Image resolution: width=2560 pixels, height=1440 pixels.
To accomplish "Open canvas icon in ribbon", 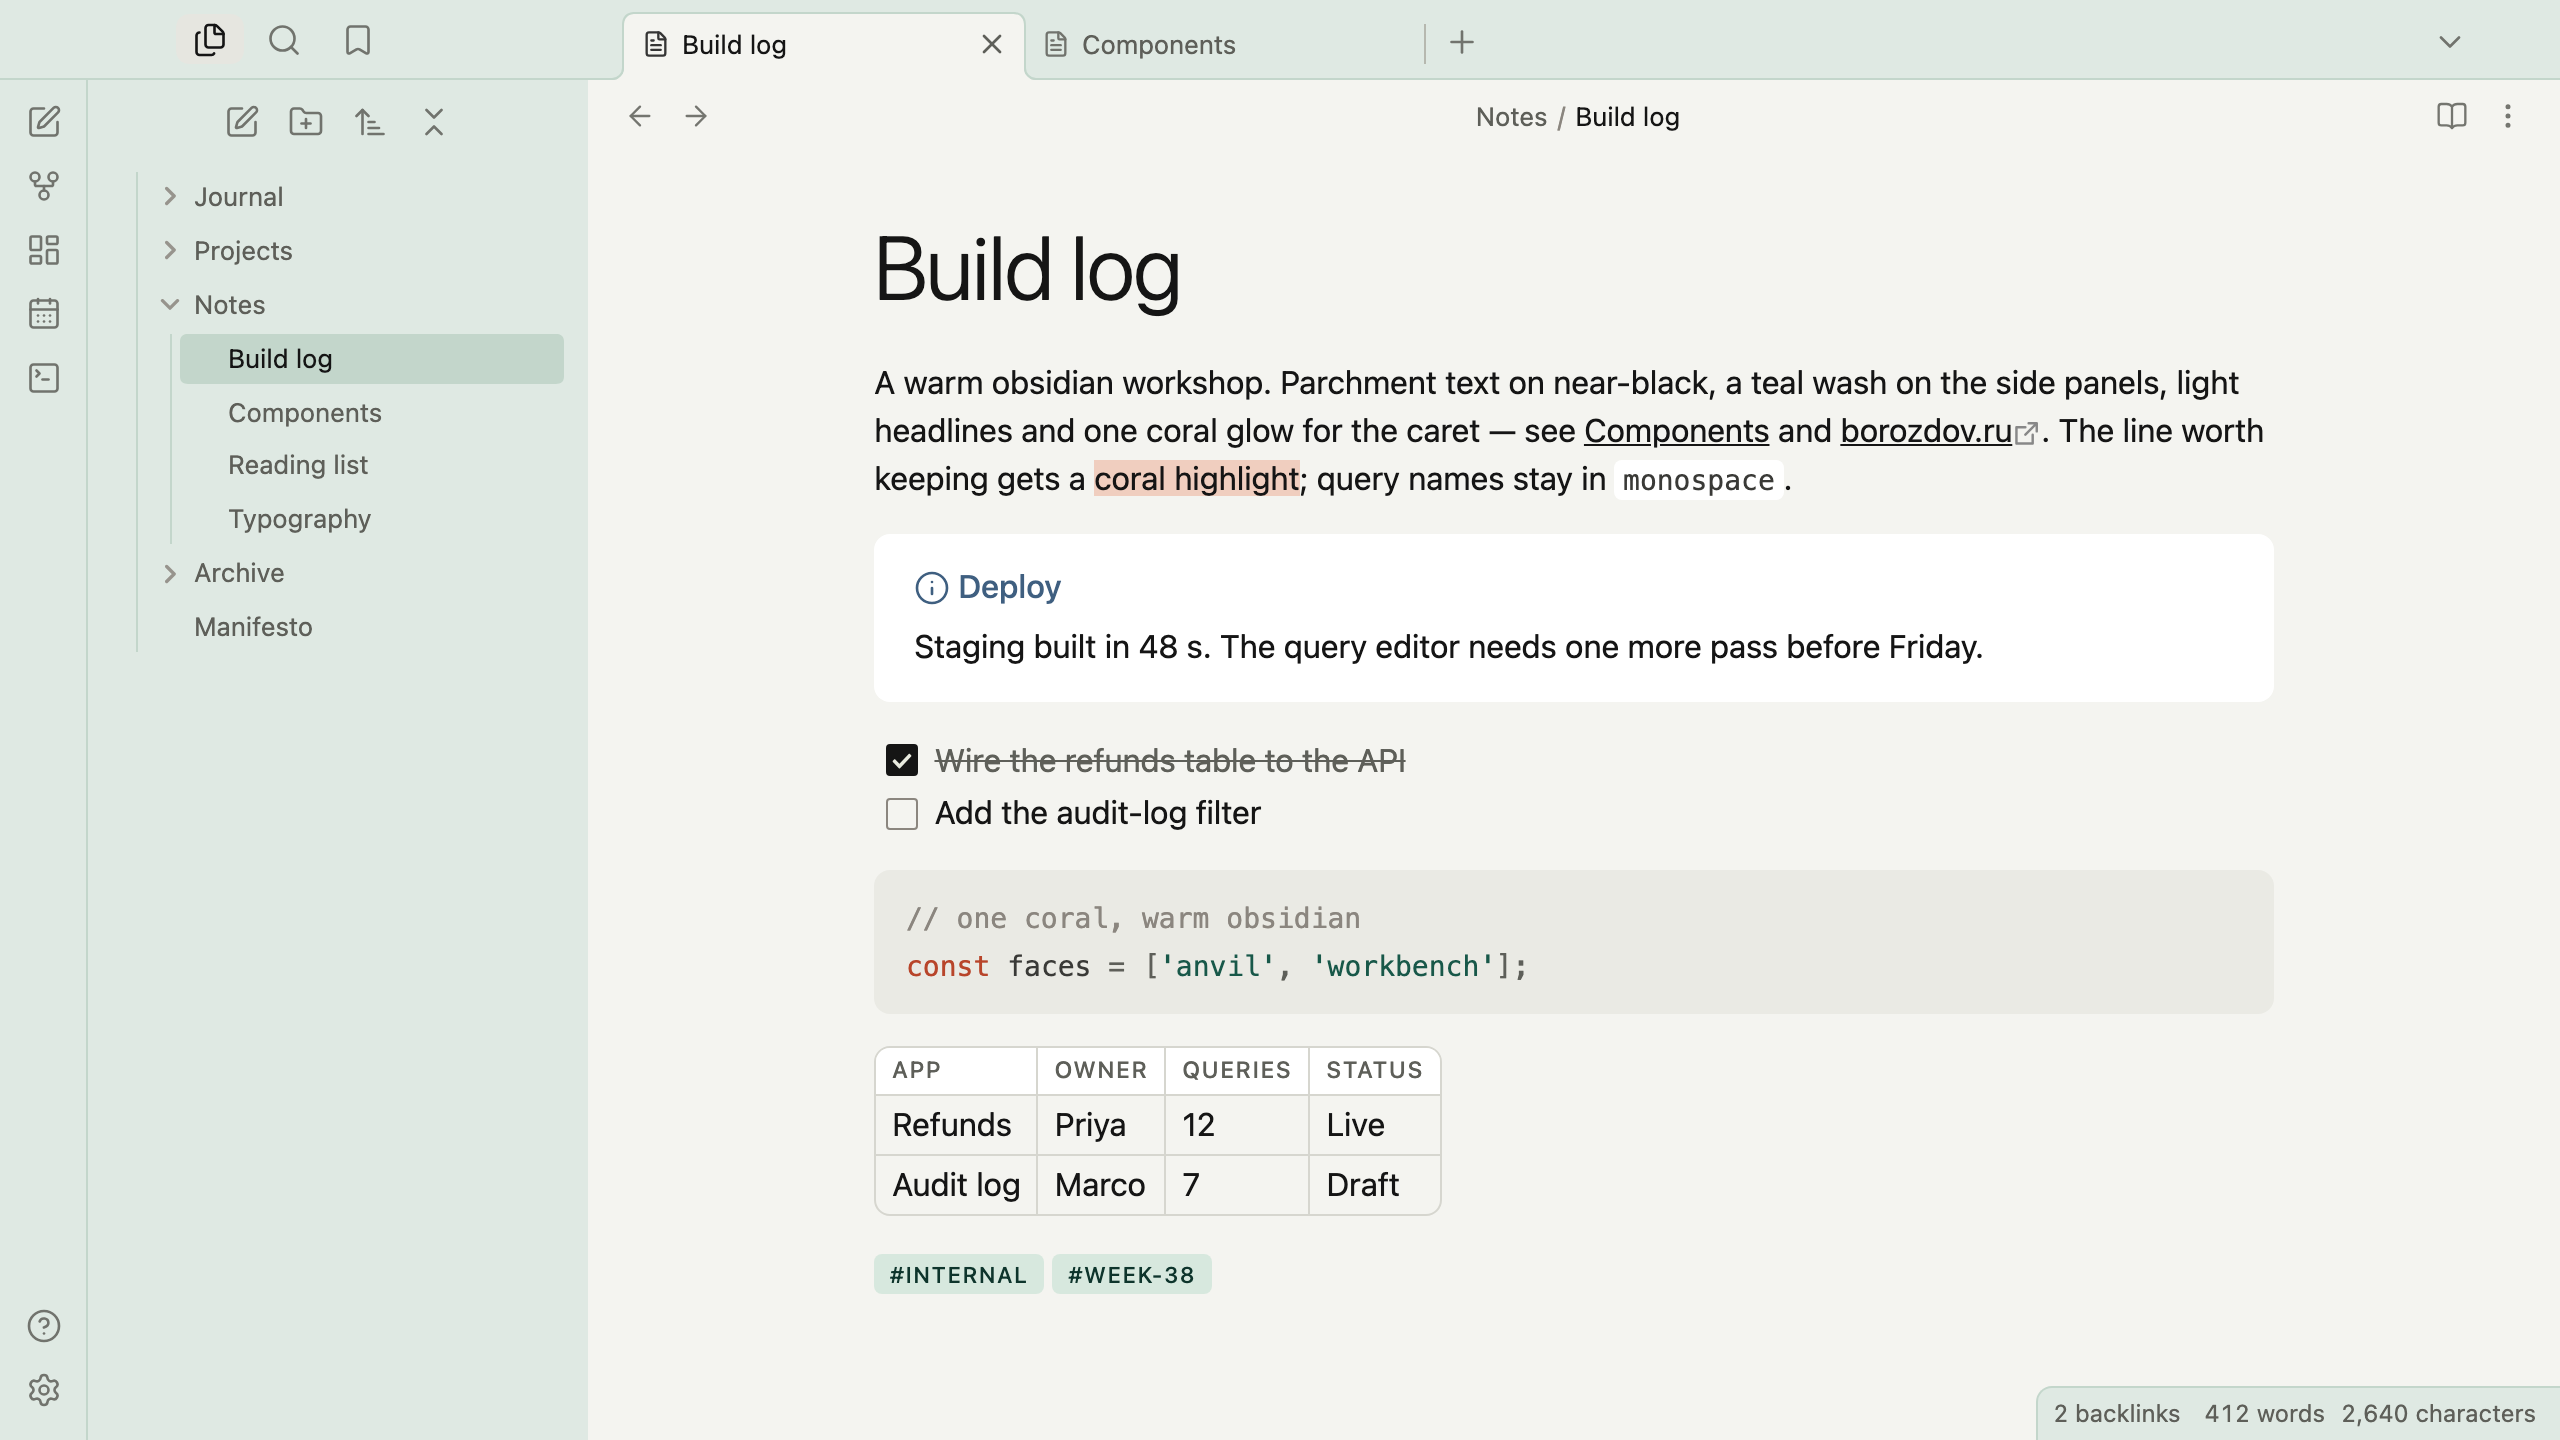I will (x=44, y=250).
